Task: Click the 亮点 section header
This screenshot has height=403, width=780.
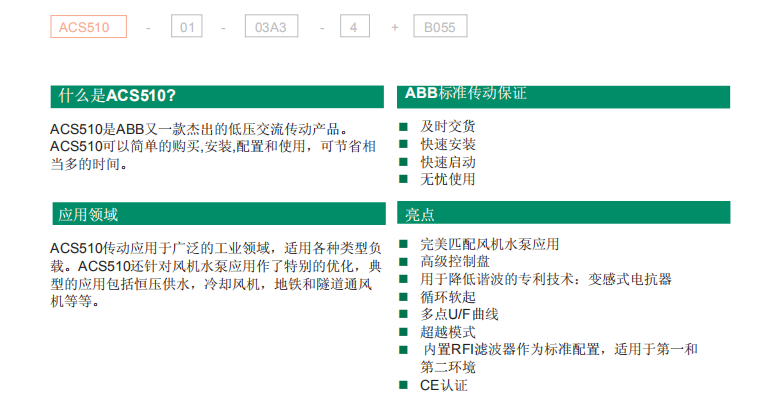Action: 564,213
